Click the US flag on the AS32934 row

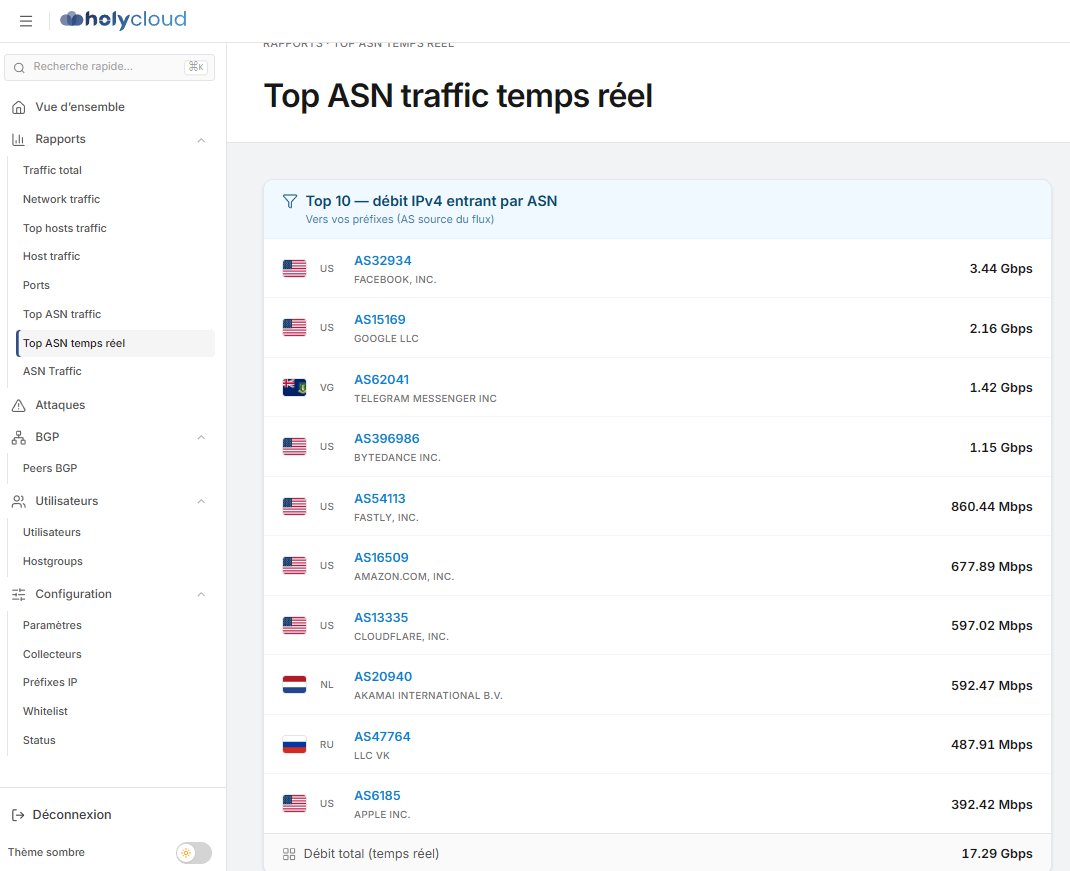coord(295,269)
